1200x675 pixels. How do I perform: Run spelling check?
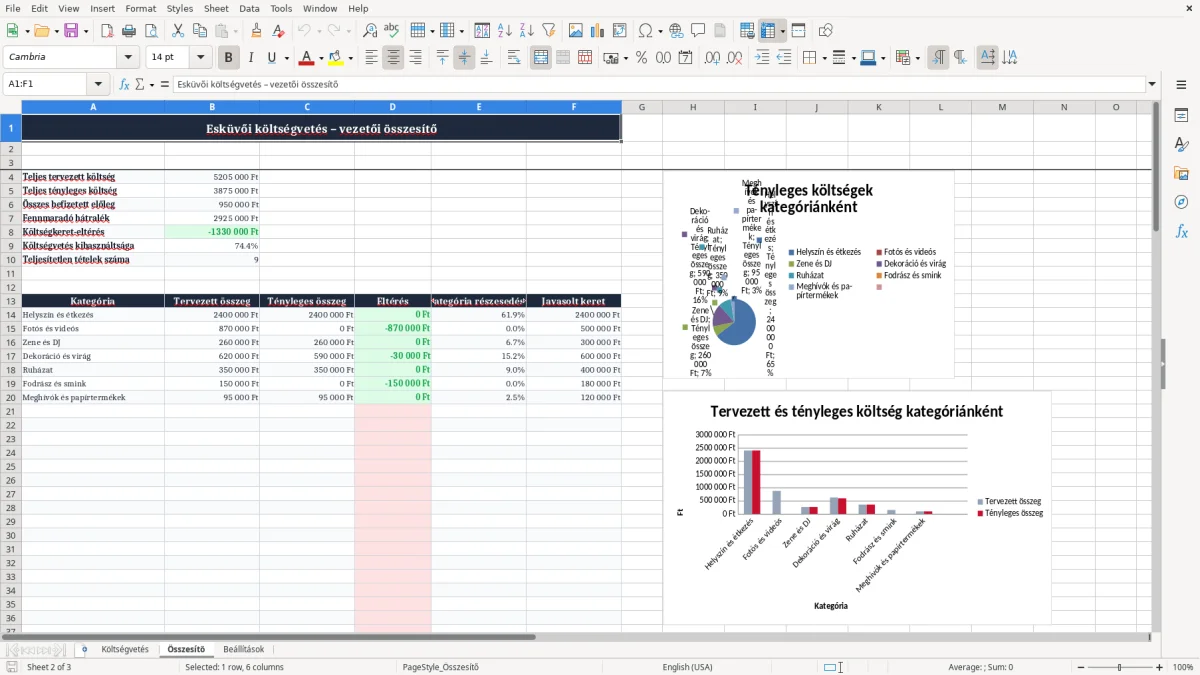coord(392,31)
